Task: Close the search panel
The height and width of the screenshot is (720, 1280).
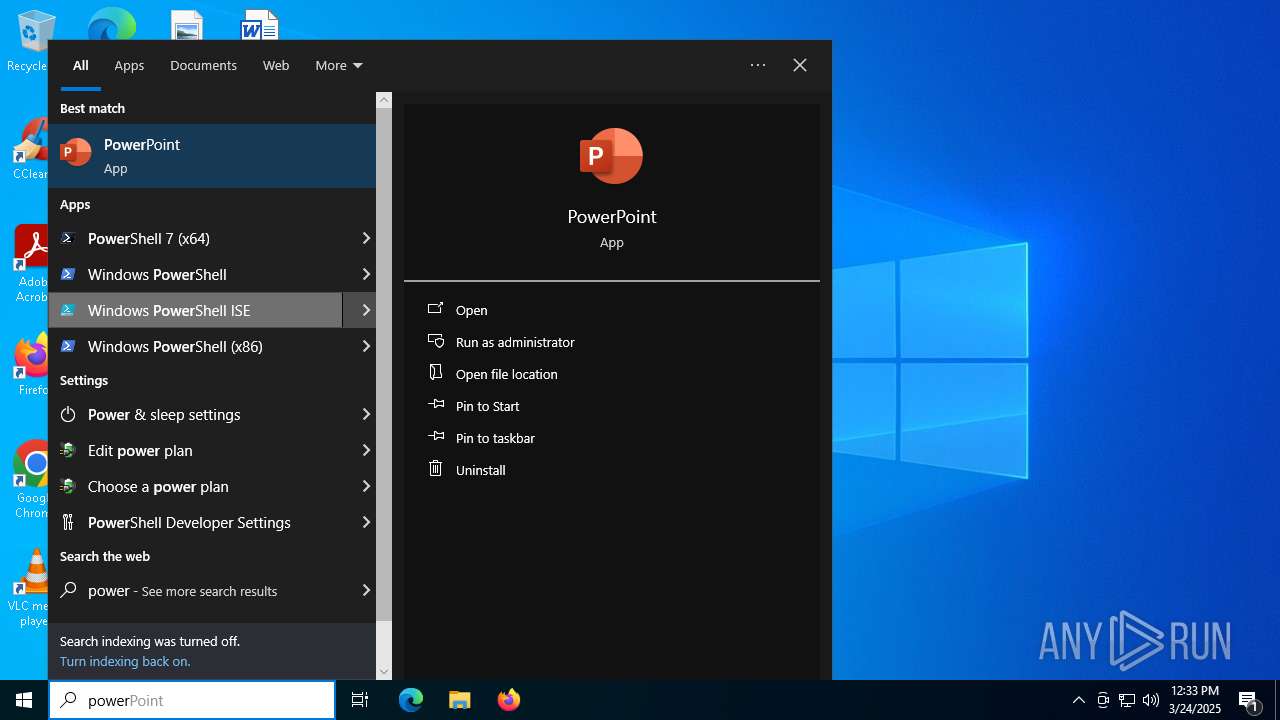Action: click(800, 65)
